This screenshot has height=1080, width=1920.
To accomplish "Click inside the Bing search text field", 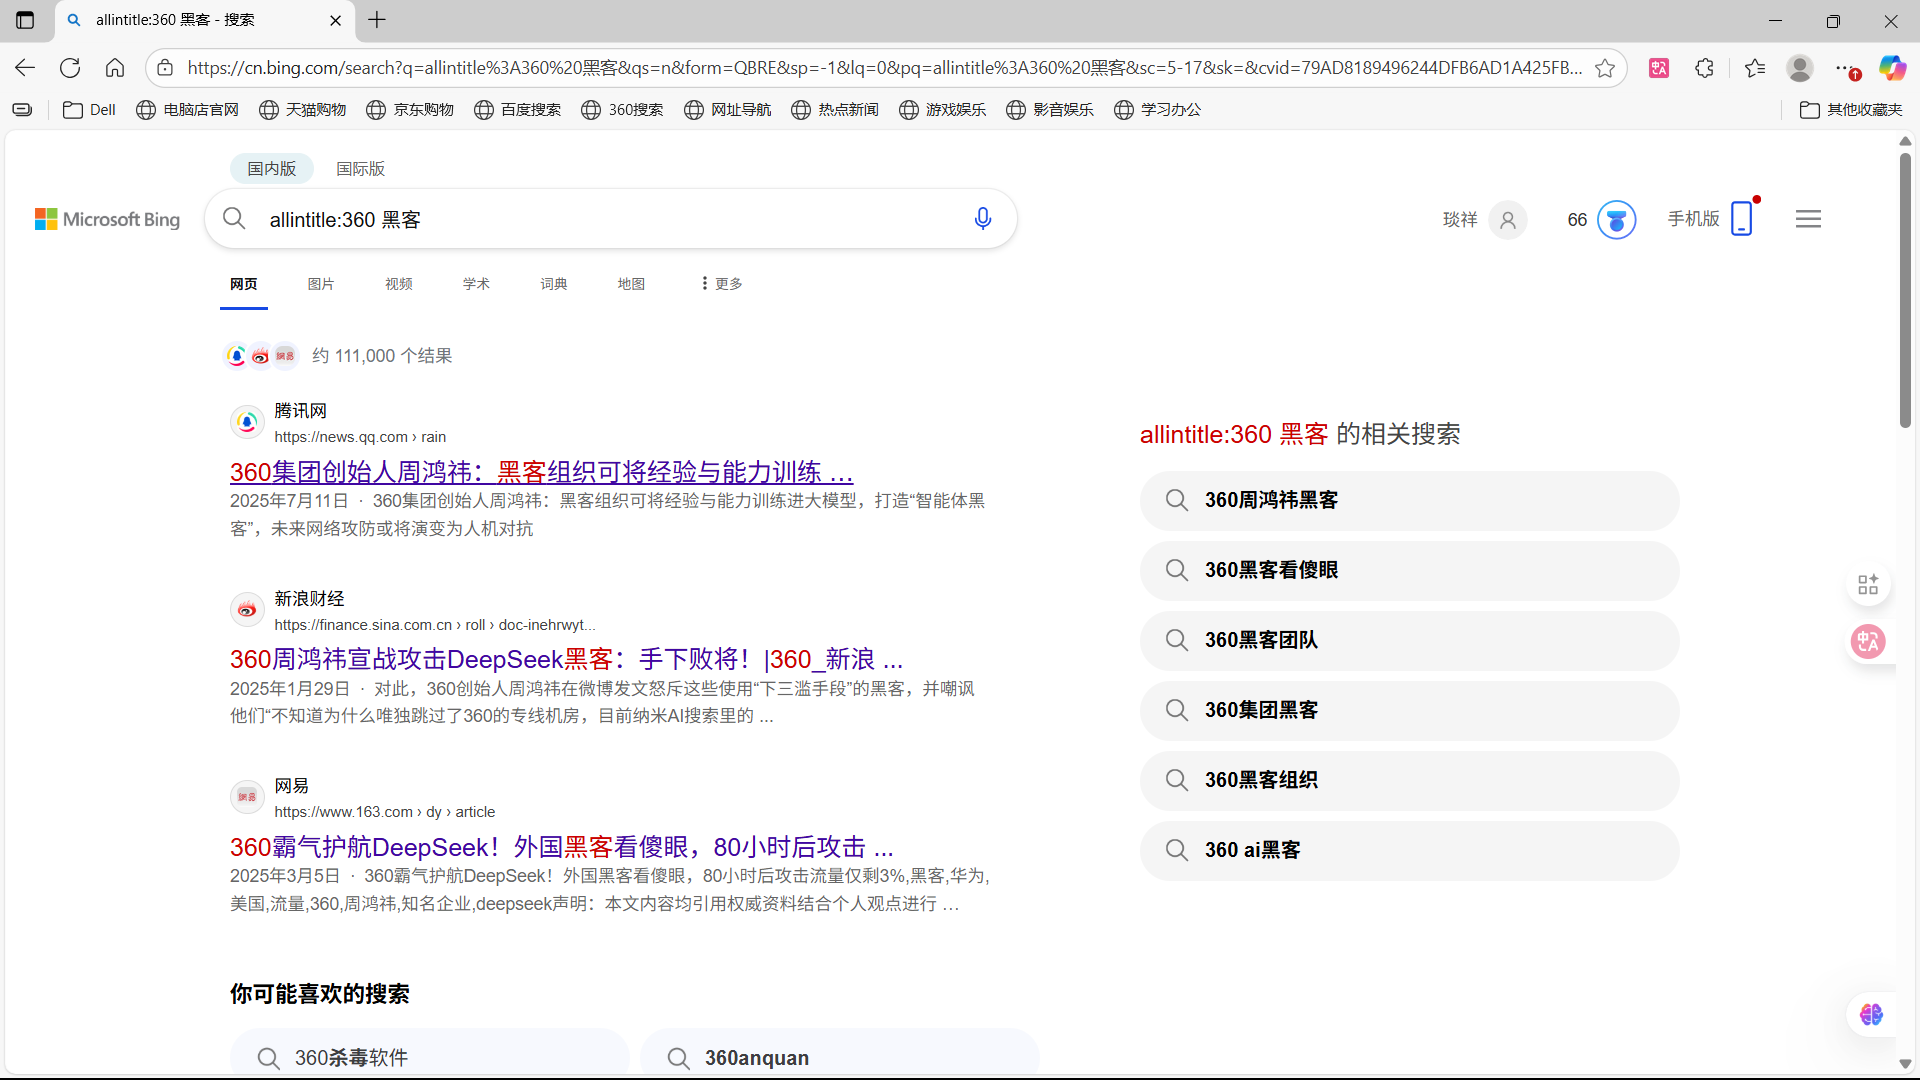I will pyautogui.click(x=600, y=220).
